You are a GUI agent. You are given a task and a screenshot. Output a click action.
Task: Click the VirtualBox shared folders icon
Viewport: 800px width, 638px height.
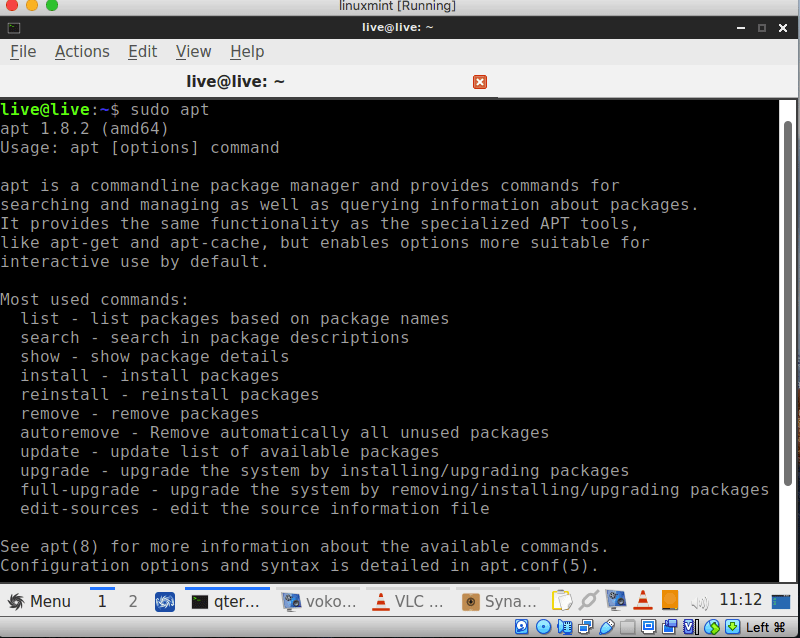(628, 626)
